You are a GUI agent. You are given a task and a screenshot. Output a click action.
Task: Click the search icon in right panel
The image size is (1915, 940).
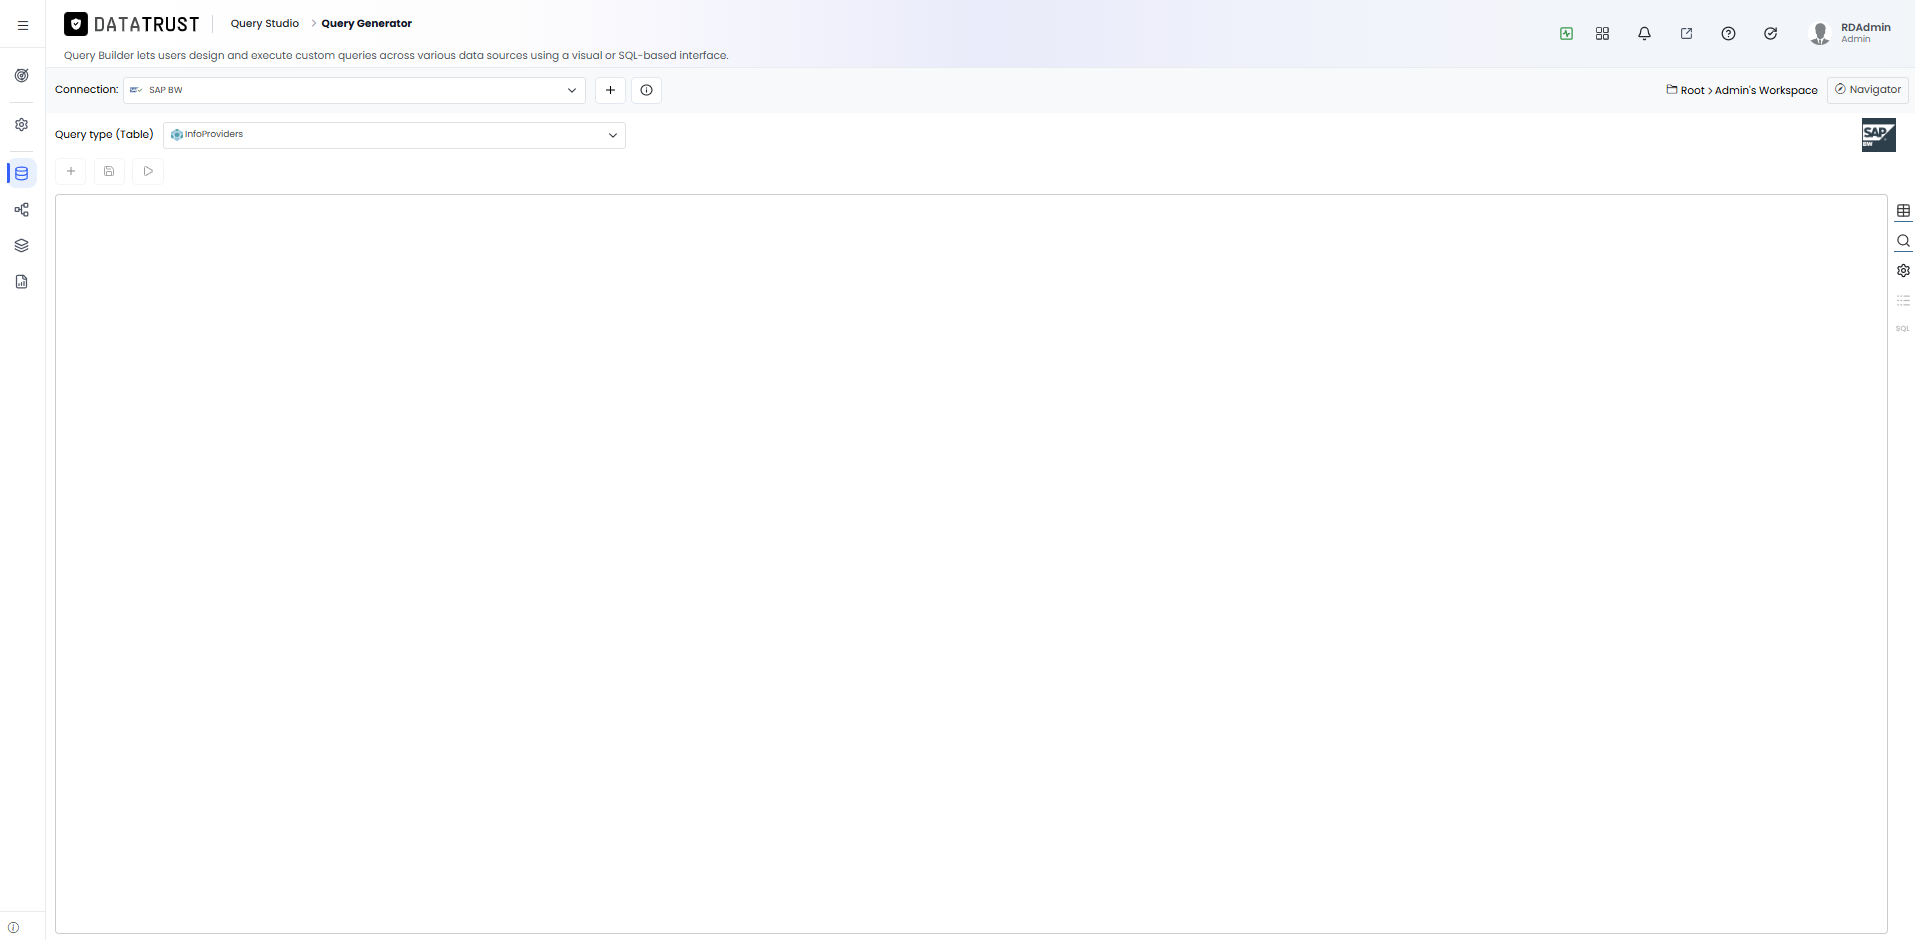(x=1903, y=241)
